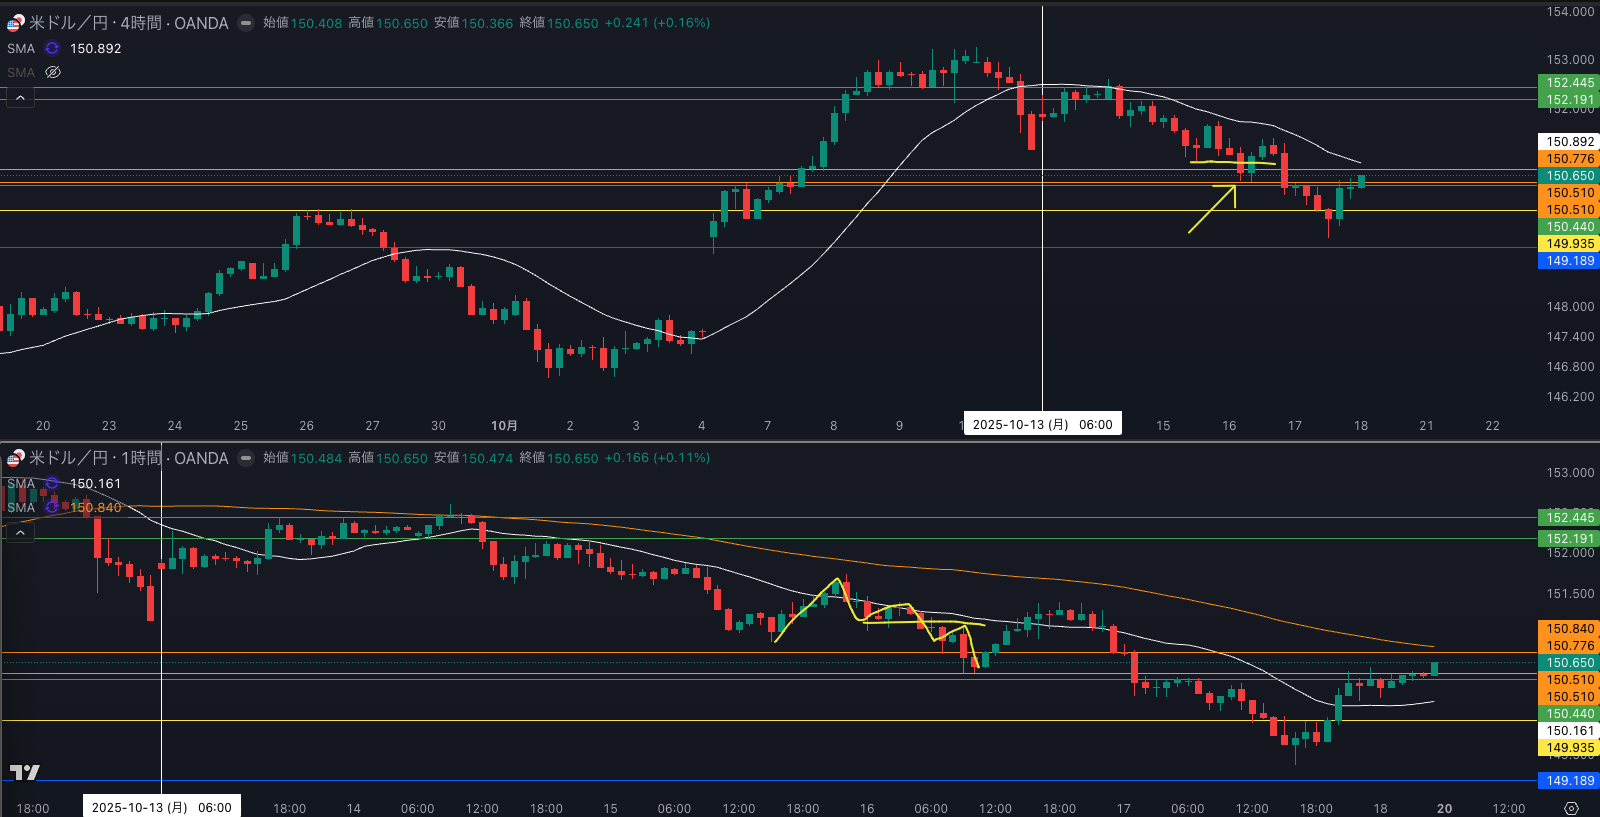Click the purple icon beside SMA 150.161
This screenshot has width=1600, height=817.
click(52, 483)
